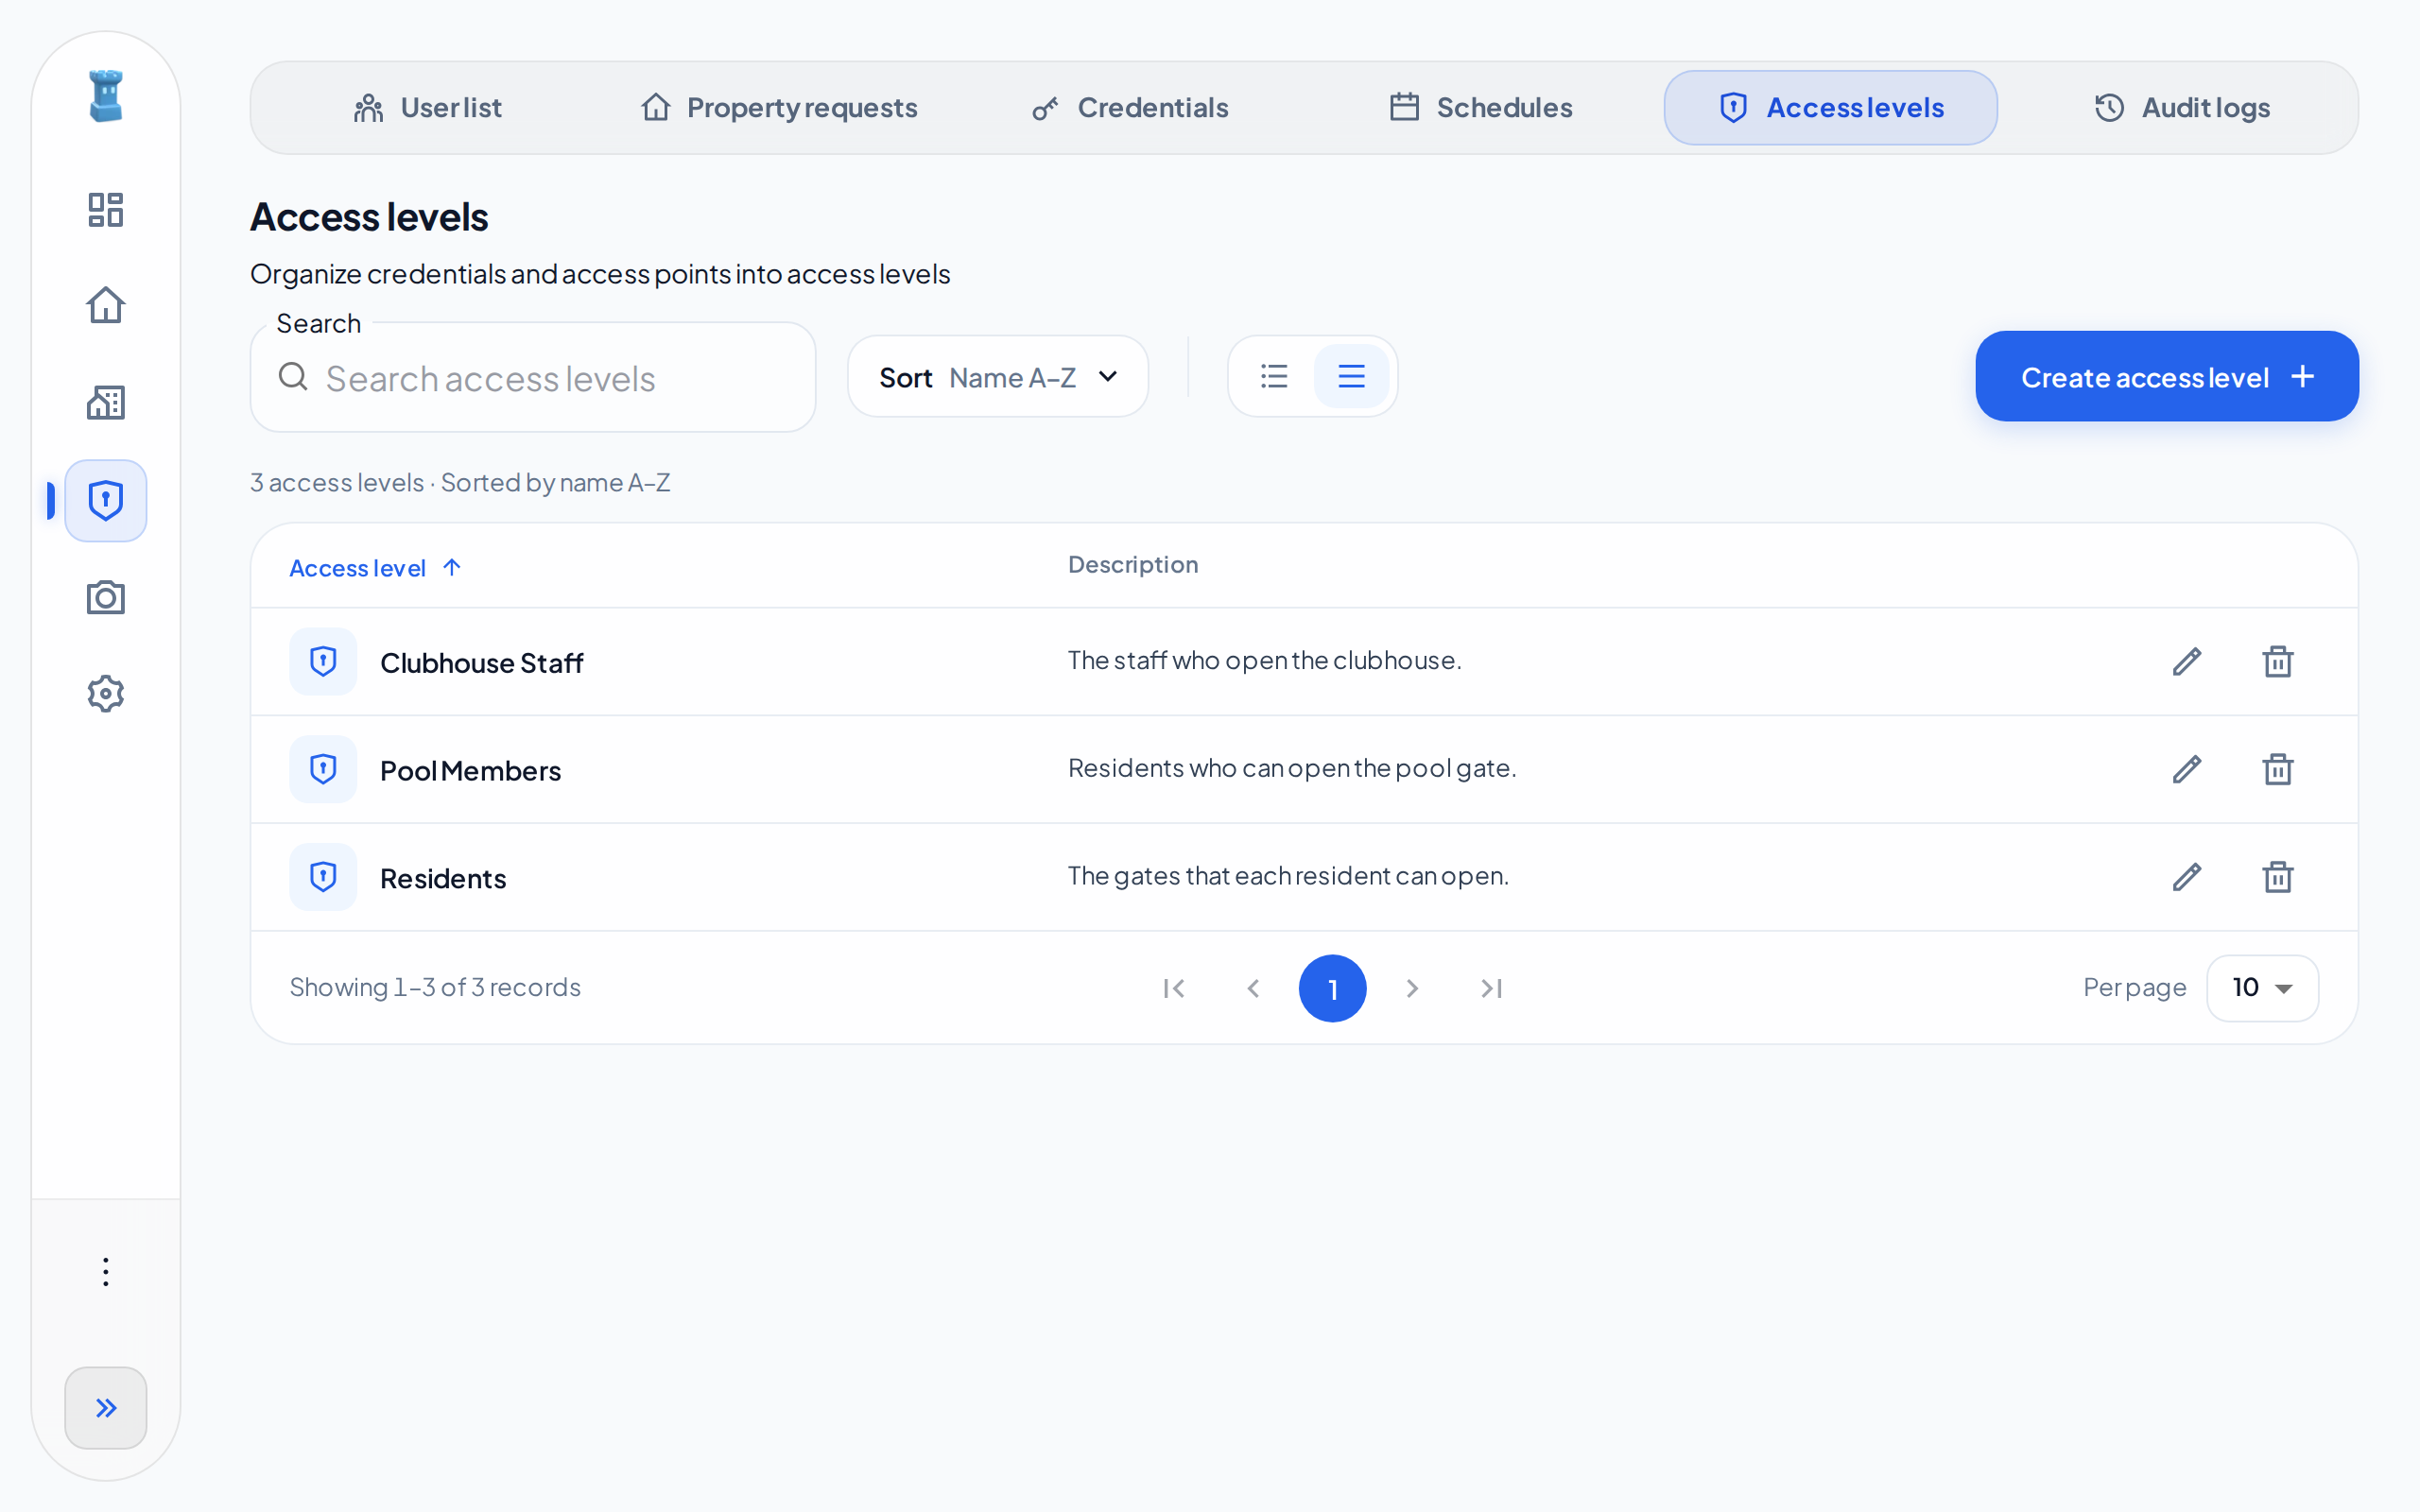Click the Residents row name

pyautogui.click(x=443, y=879)
